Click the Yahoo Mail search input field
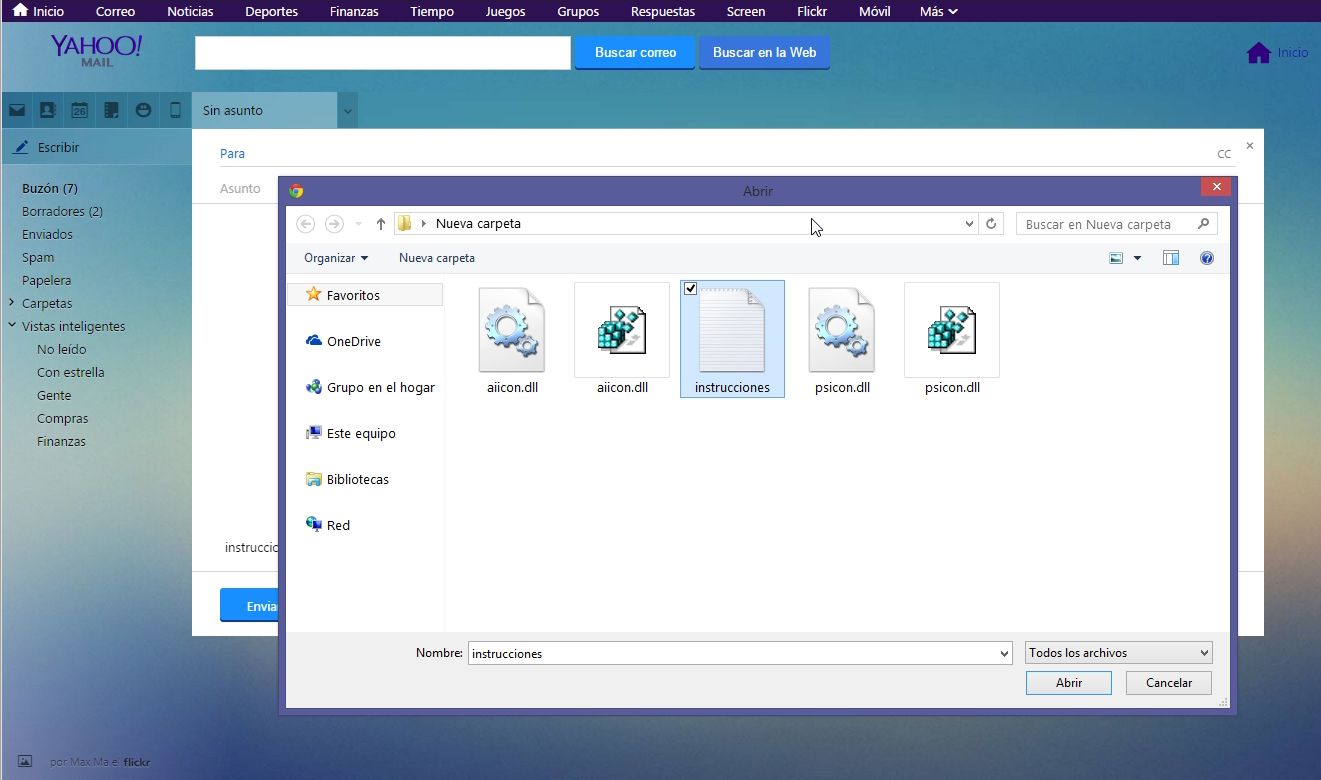This screenshot has height=780, width=1321. [383, 53]
